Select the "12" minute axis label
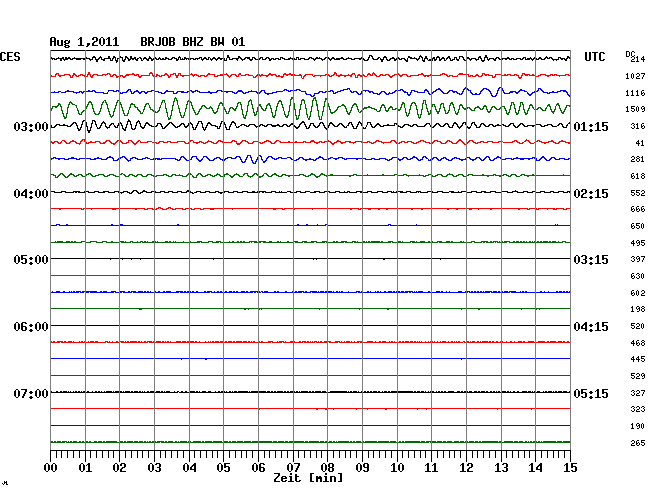This screenshot has height=494, width=650. (466, 468)
